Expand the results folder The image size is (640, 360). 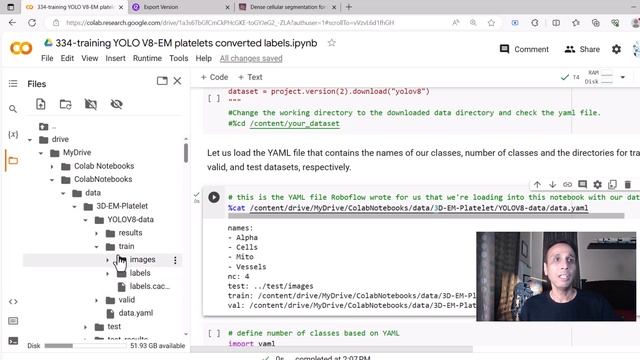coord(97,233)
